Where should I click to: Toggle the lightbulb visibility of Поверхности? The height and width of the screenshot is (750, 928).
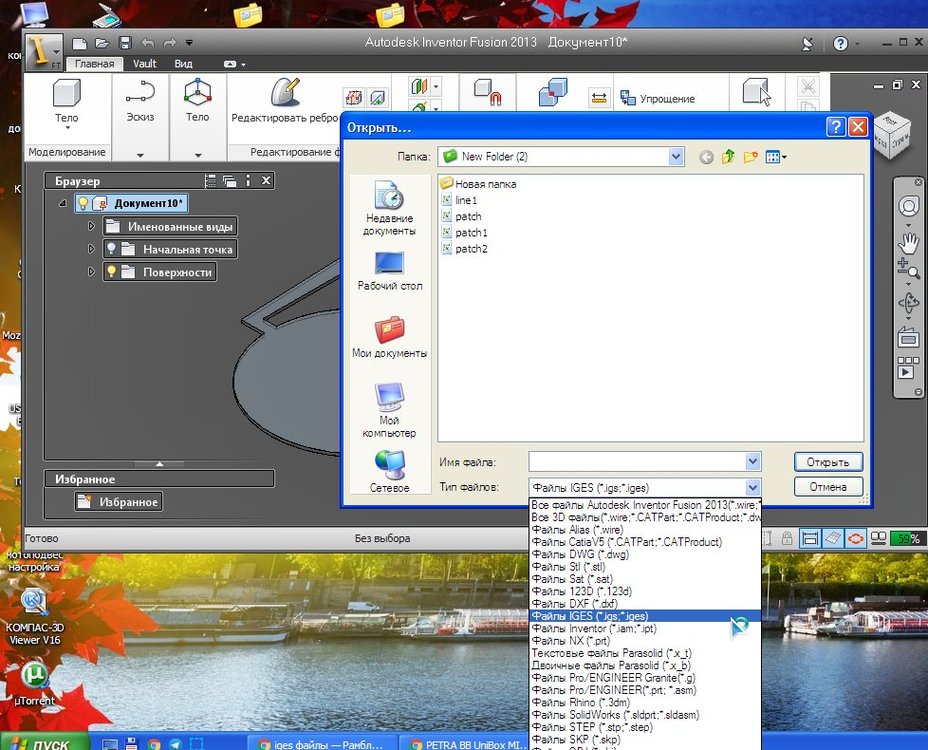[111, 272]
